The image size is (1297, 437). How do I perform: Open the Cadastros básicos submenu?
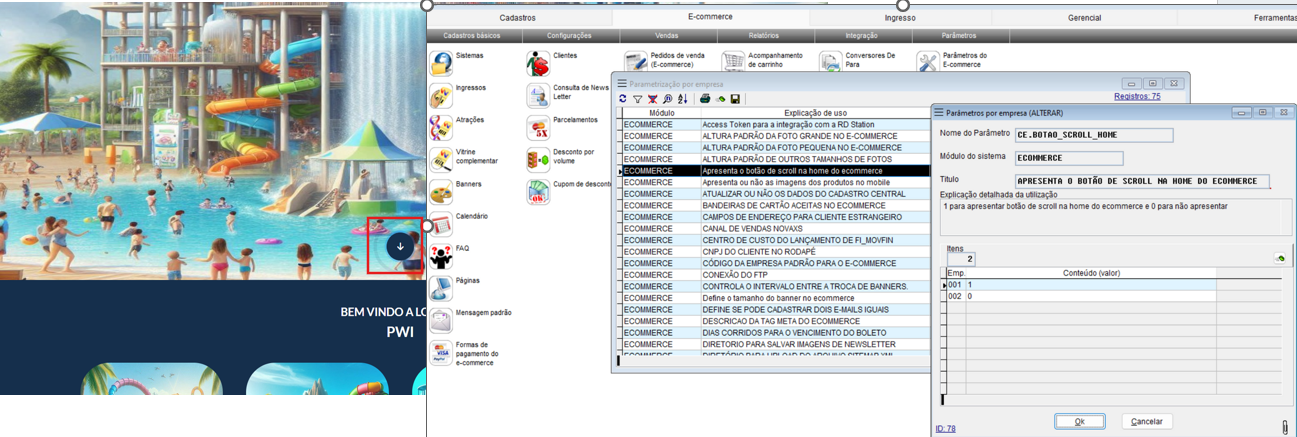(x=471, y=35)
